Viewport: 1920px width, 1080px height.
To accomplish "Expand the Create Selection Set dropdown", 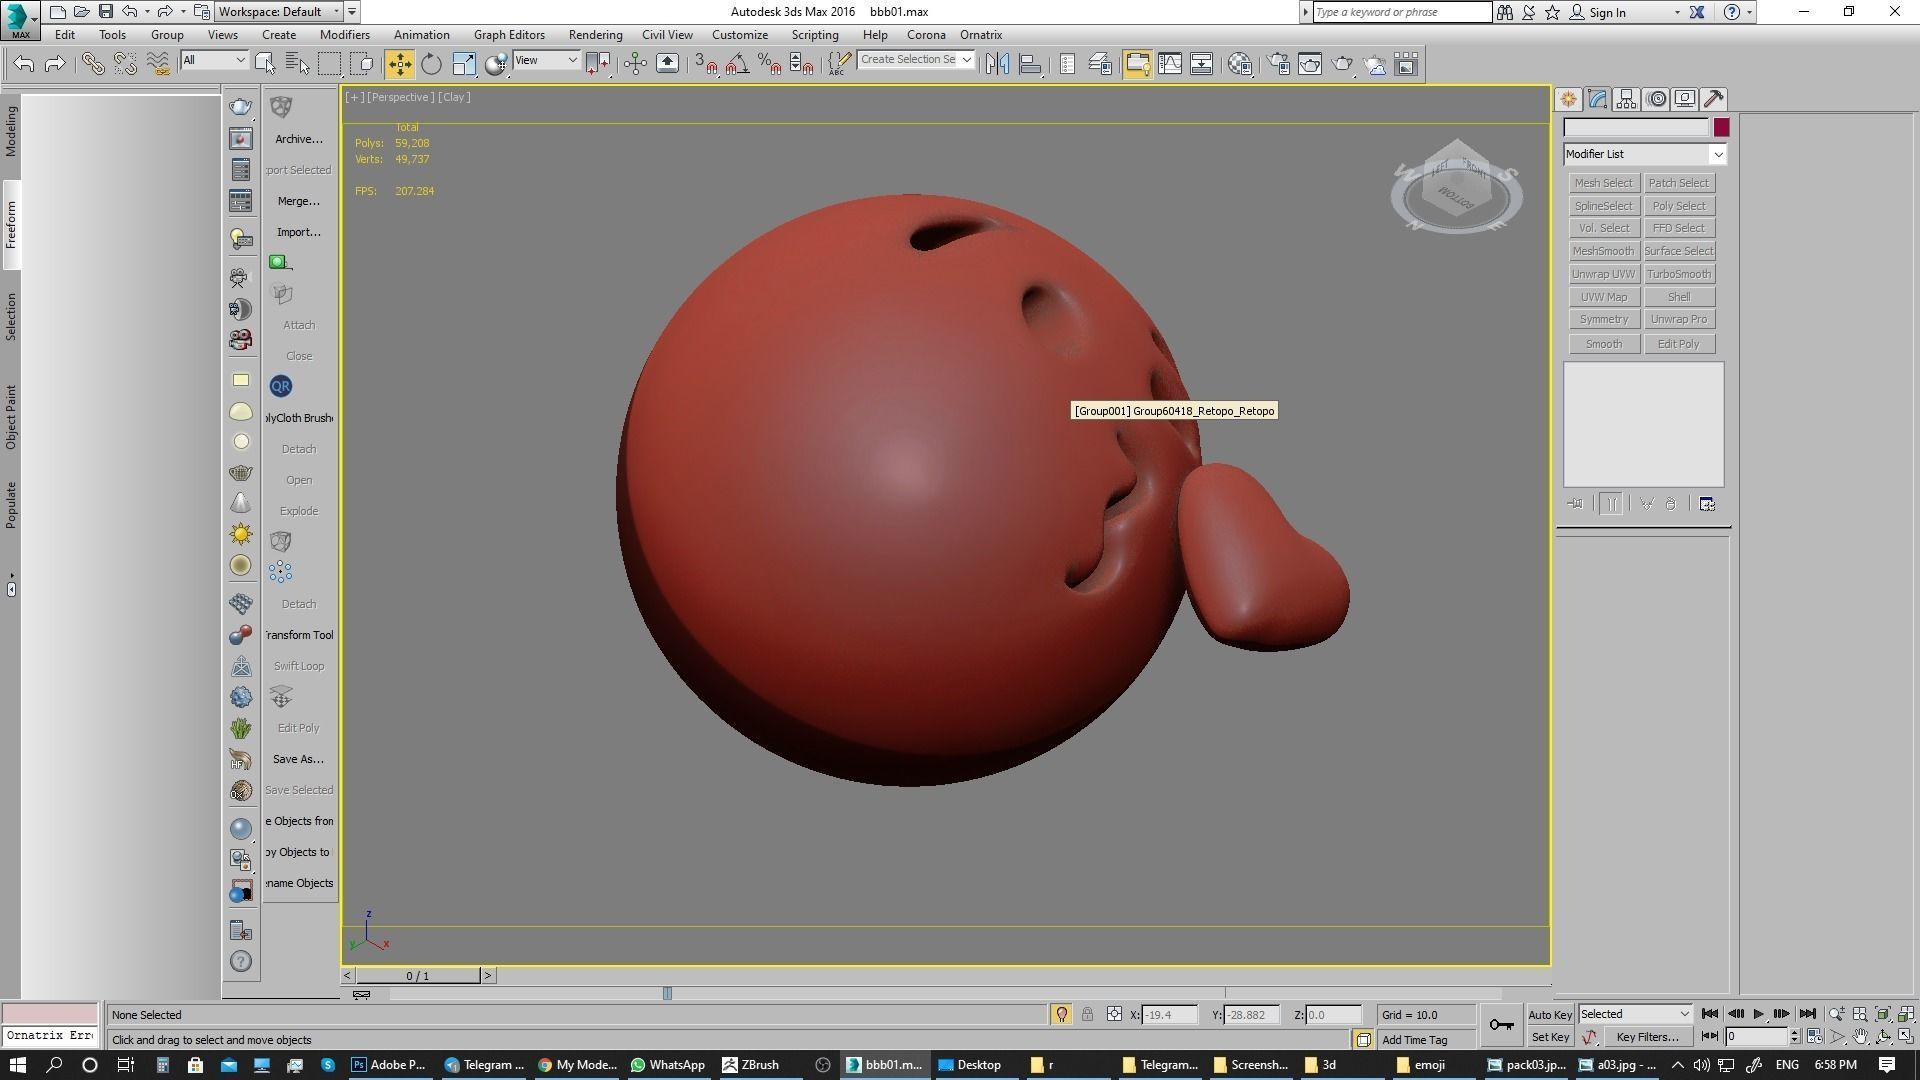I will [966, 60].
